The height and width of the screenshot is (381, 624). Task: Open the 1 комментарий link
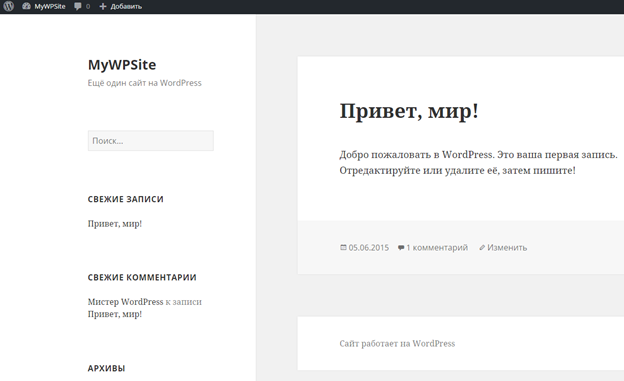pyautogui.click(x=437, y=248)
